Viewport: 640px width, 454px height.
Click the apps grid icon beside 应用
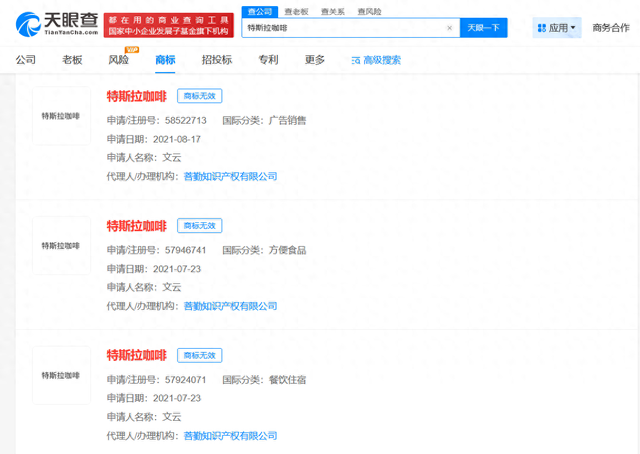542,28
